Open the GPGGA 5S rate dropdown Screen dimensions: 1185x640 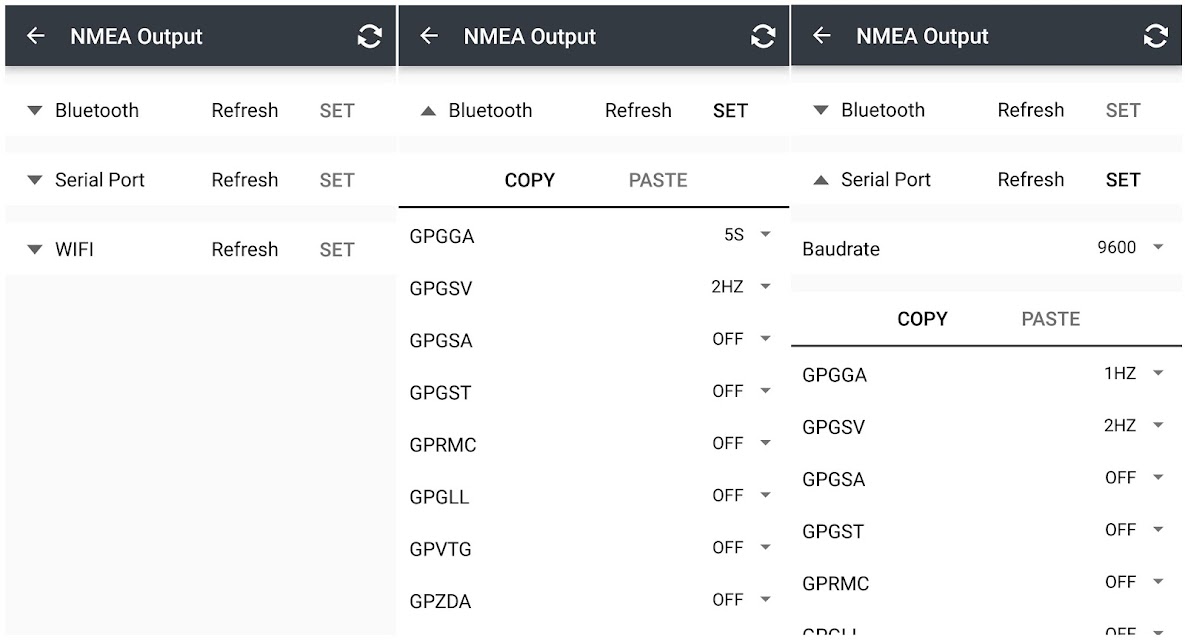pyautogui.click(x=747, y=235)
